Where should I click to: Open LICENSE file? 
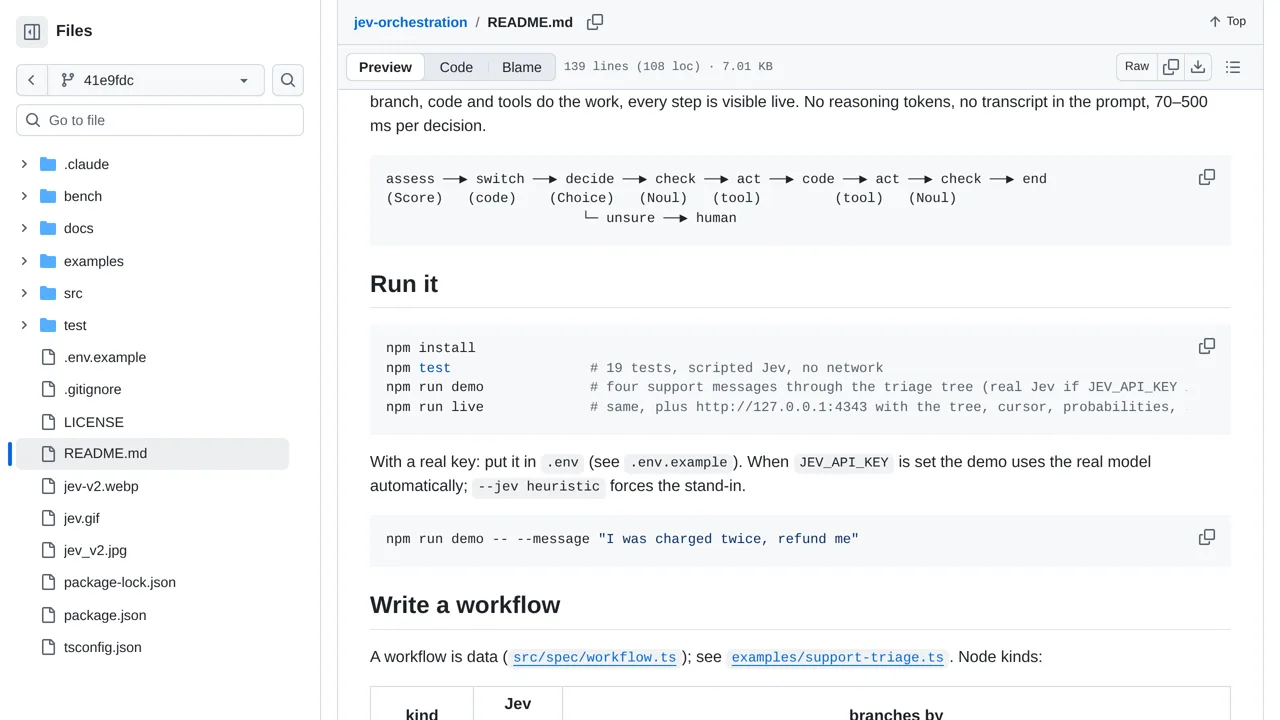(x=94, y=422)
